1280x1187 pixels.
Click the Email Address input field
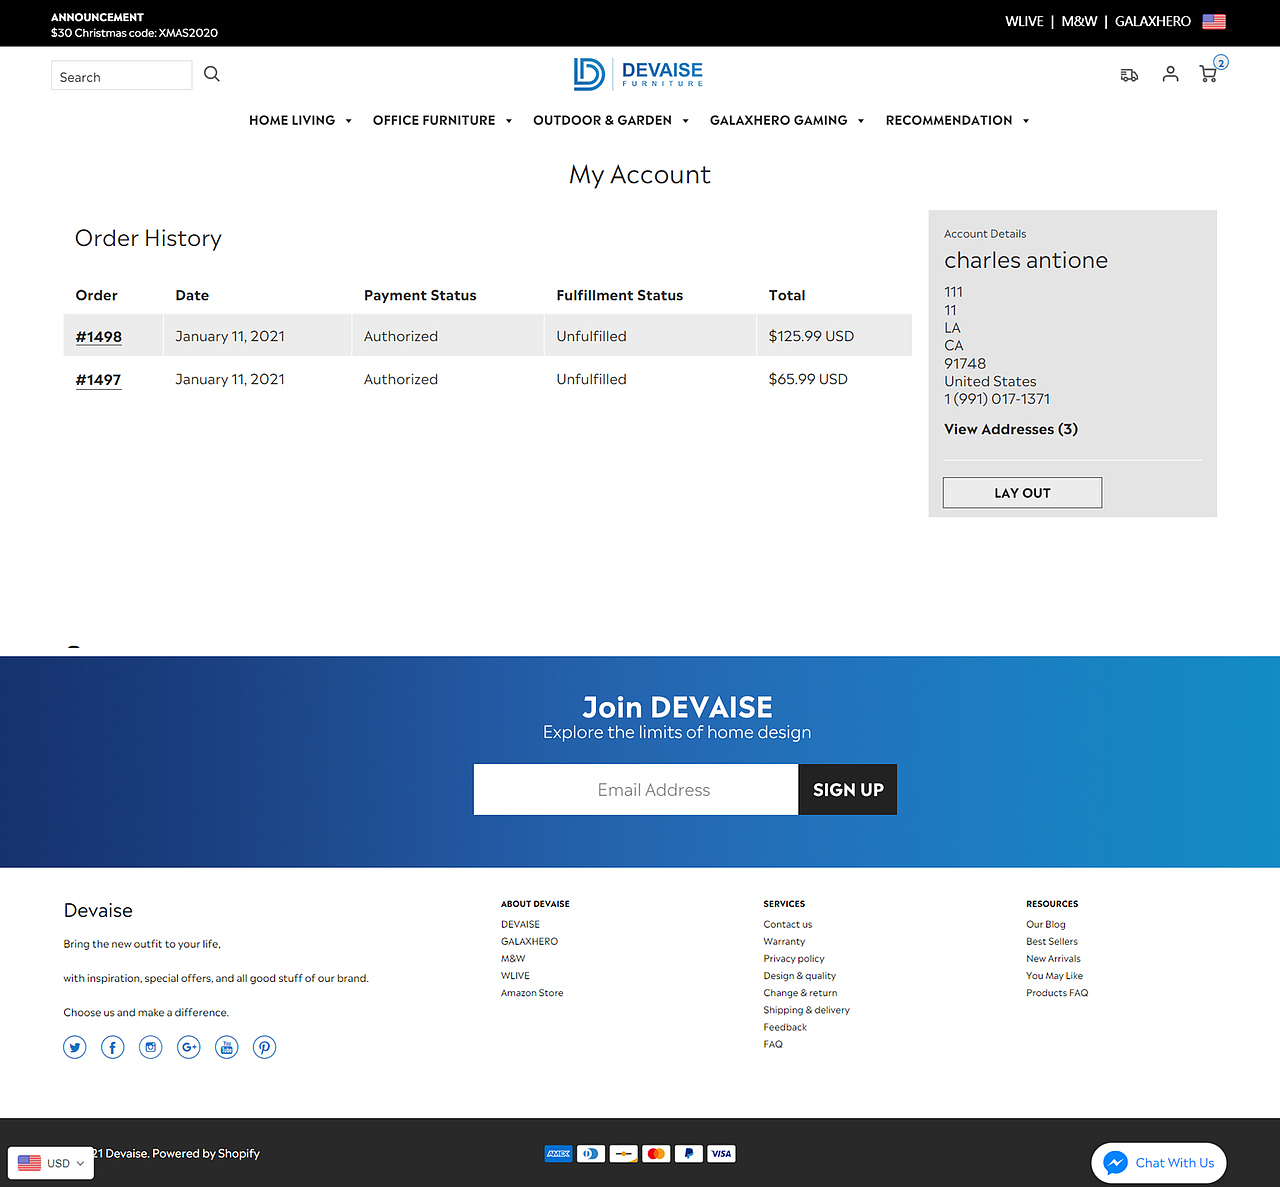point(636,790)
